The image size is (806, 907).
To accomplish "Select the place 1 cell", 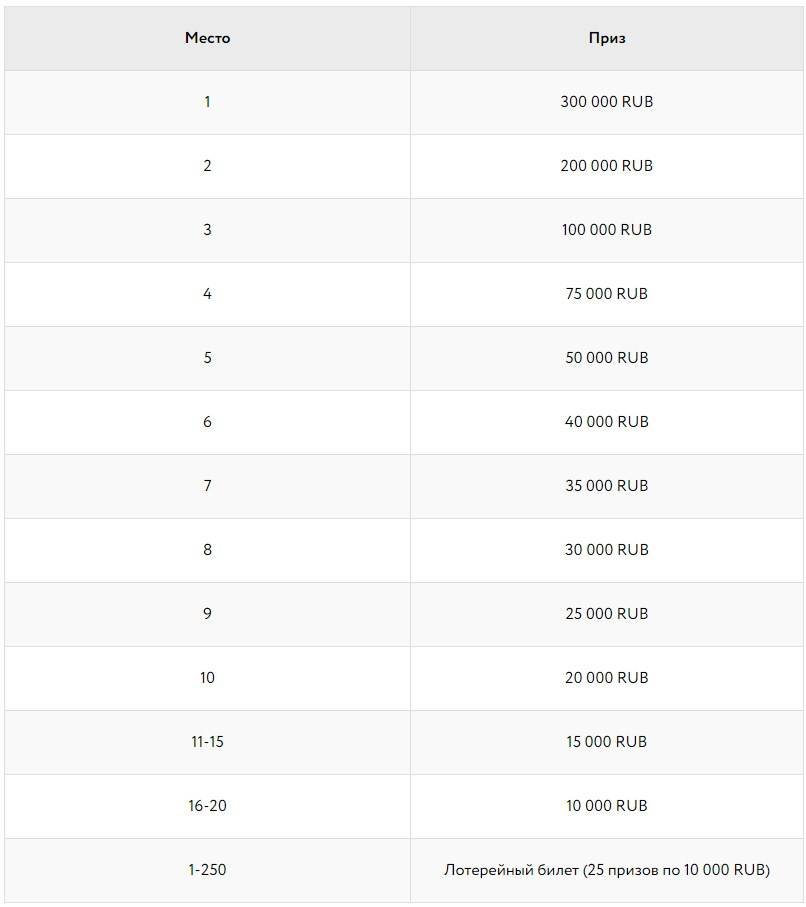I will pos(207,102).
